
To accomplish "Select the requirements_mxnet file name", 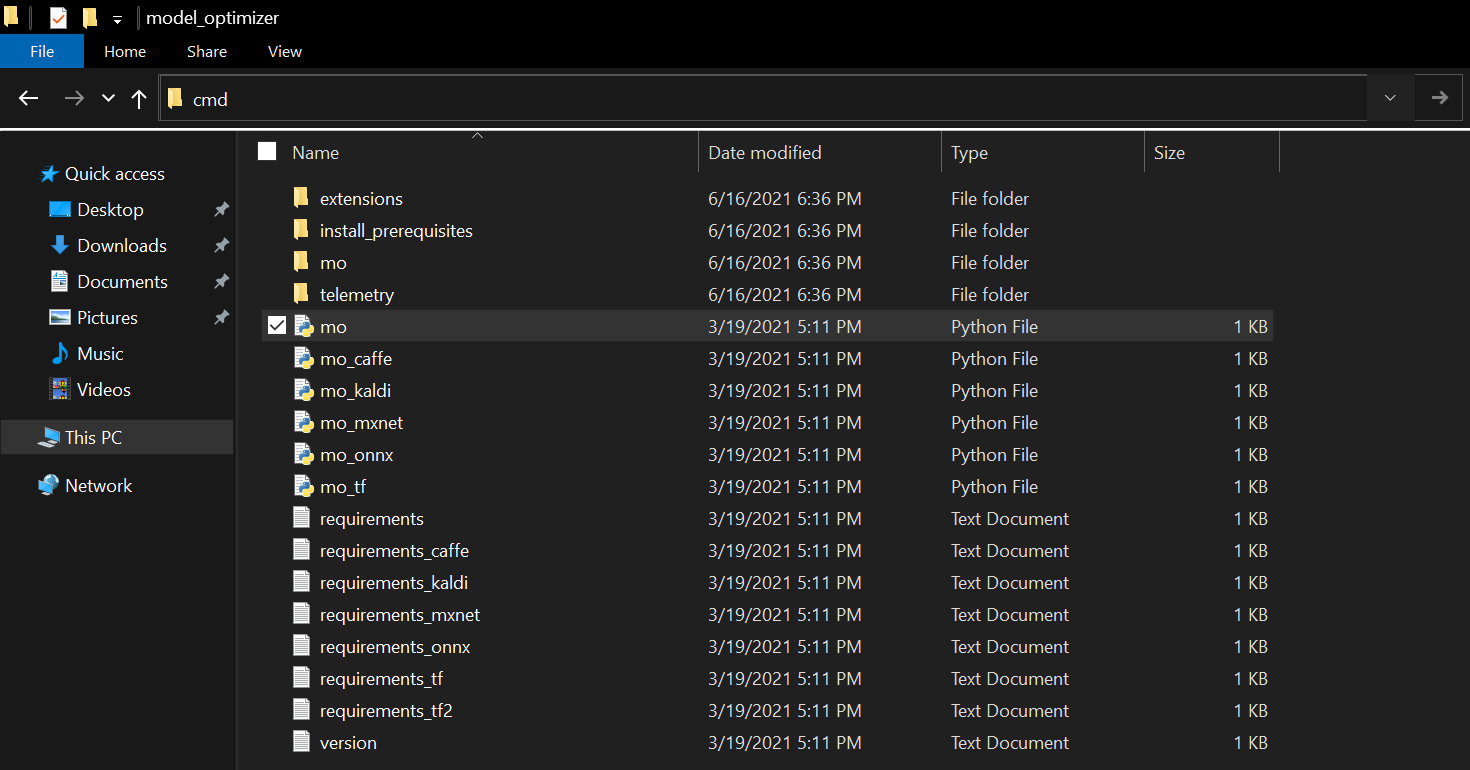I will pos(400,614).
